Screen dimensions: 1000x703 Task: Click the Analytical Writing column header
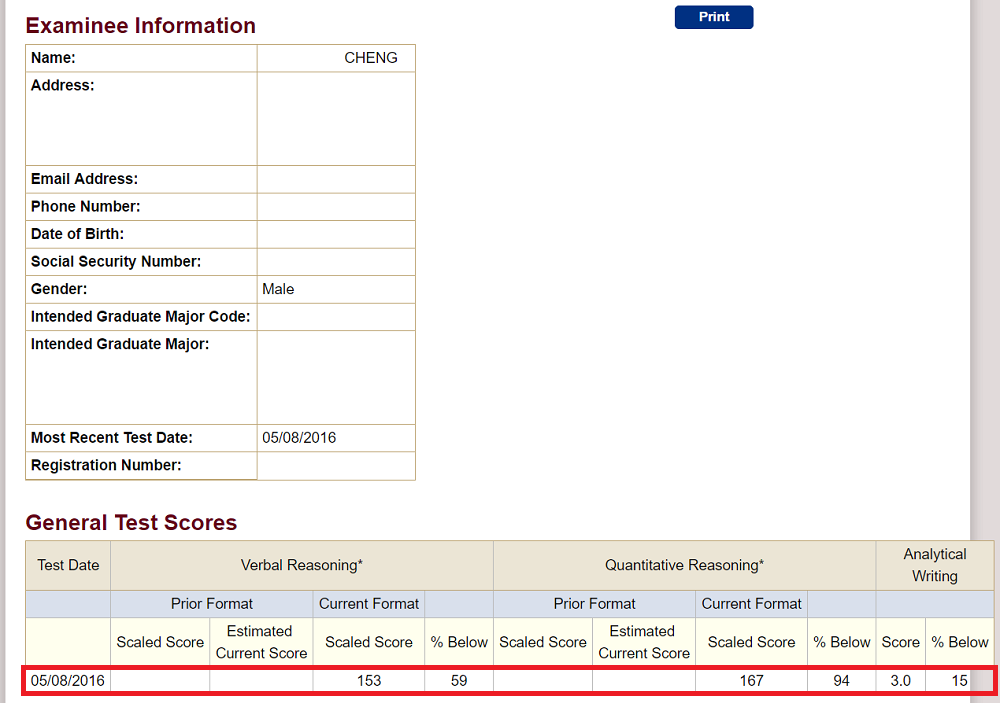(x=935, y=565)
